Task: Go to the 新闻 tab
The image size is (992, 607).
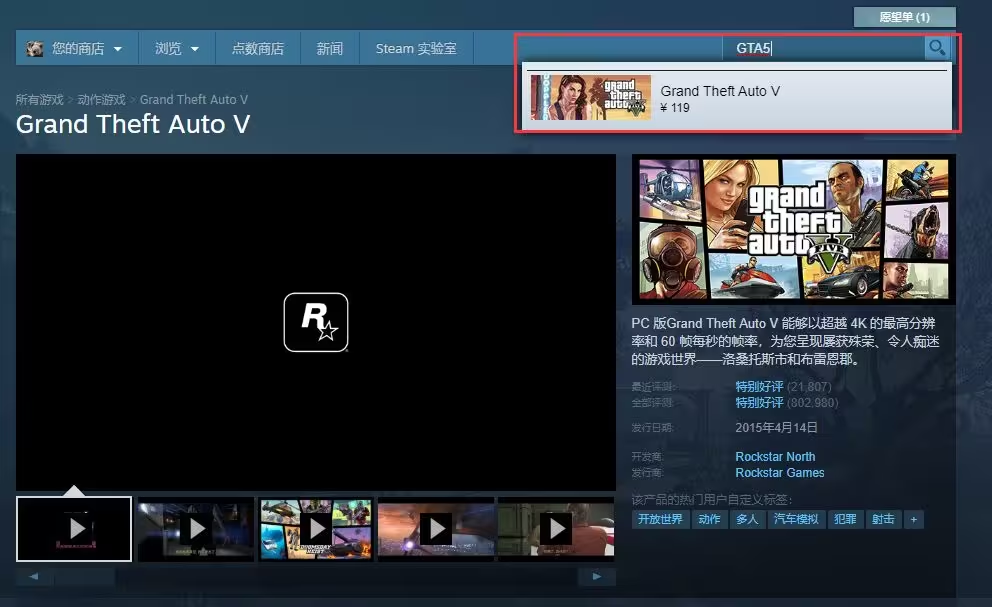Action: 330,48
